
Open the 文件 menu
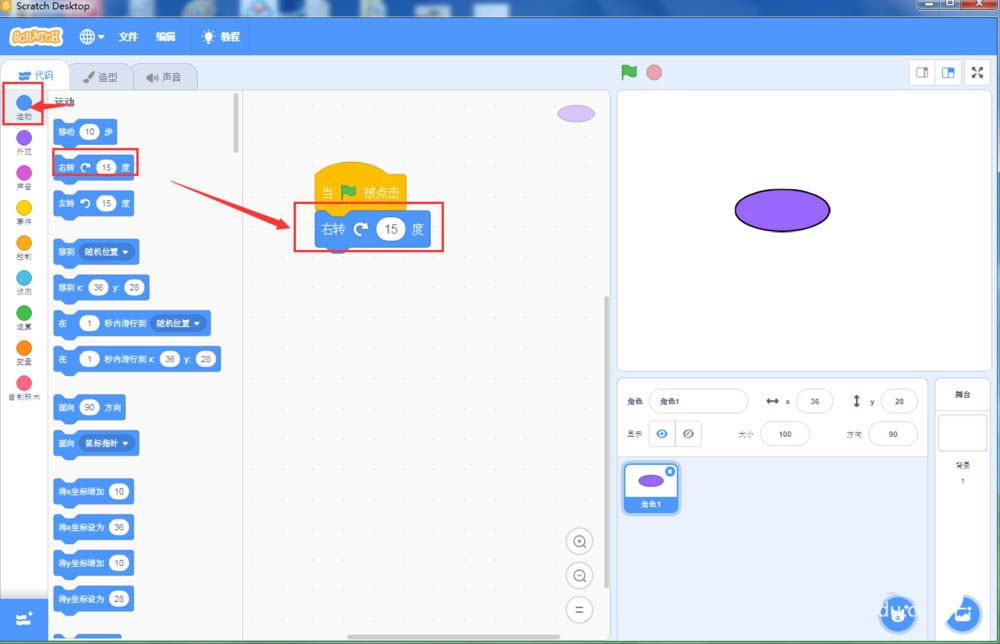point(128,36)
